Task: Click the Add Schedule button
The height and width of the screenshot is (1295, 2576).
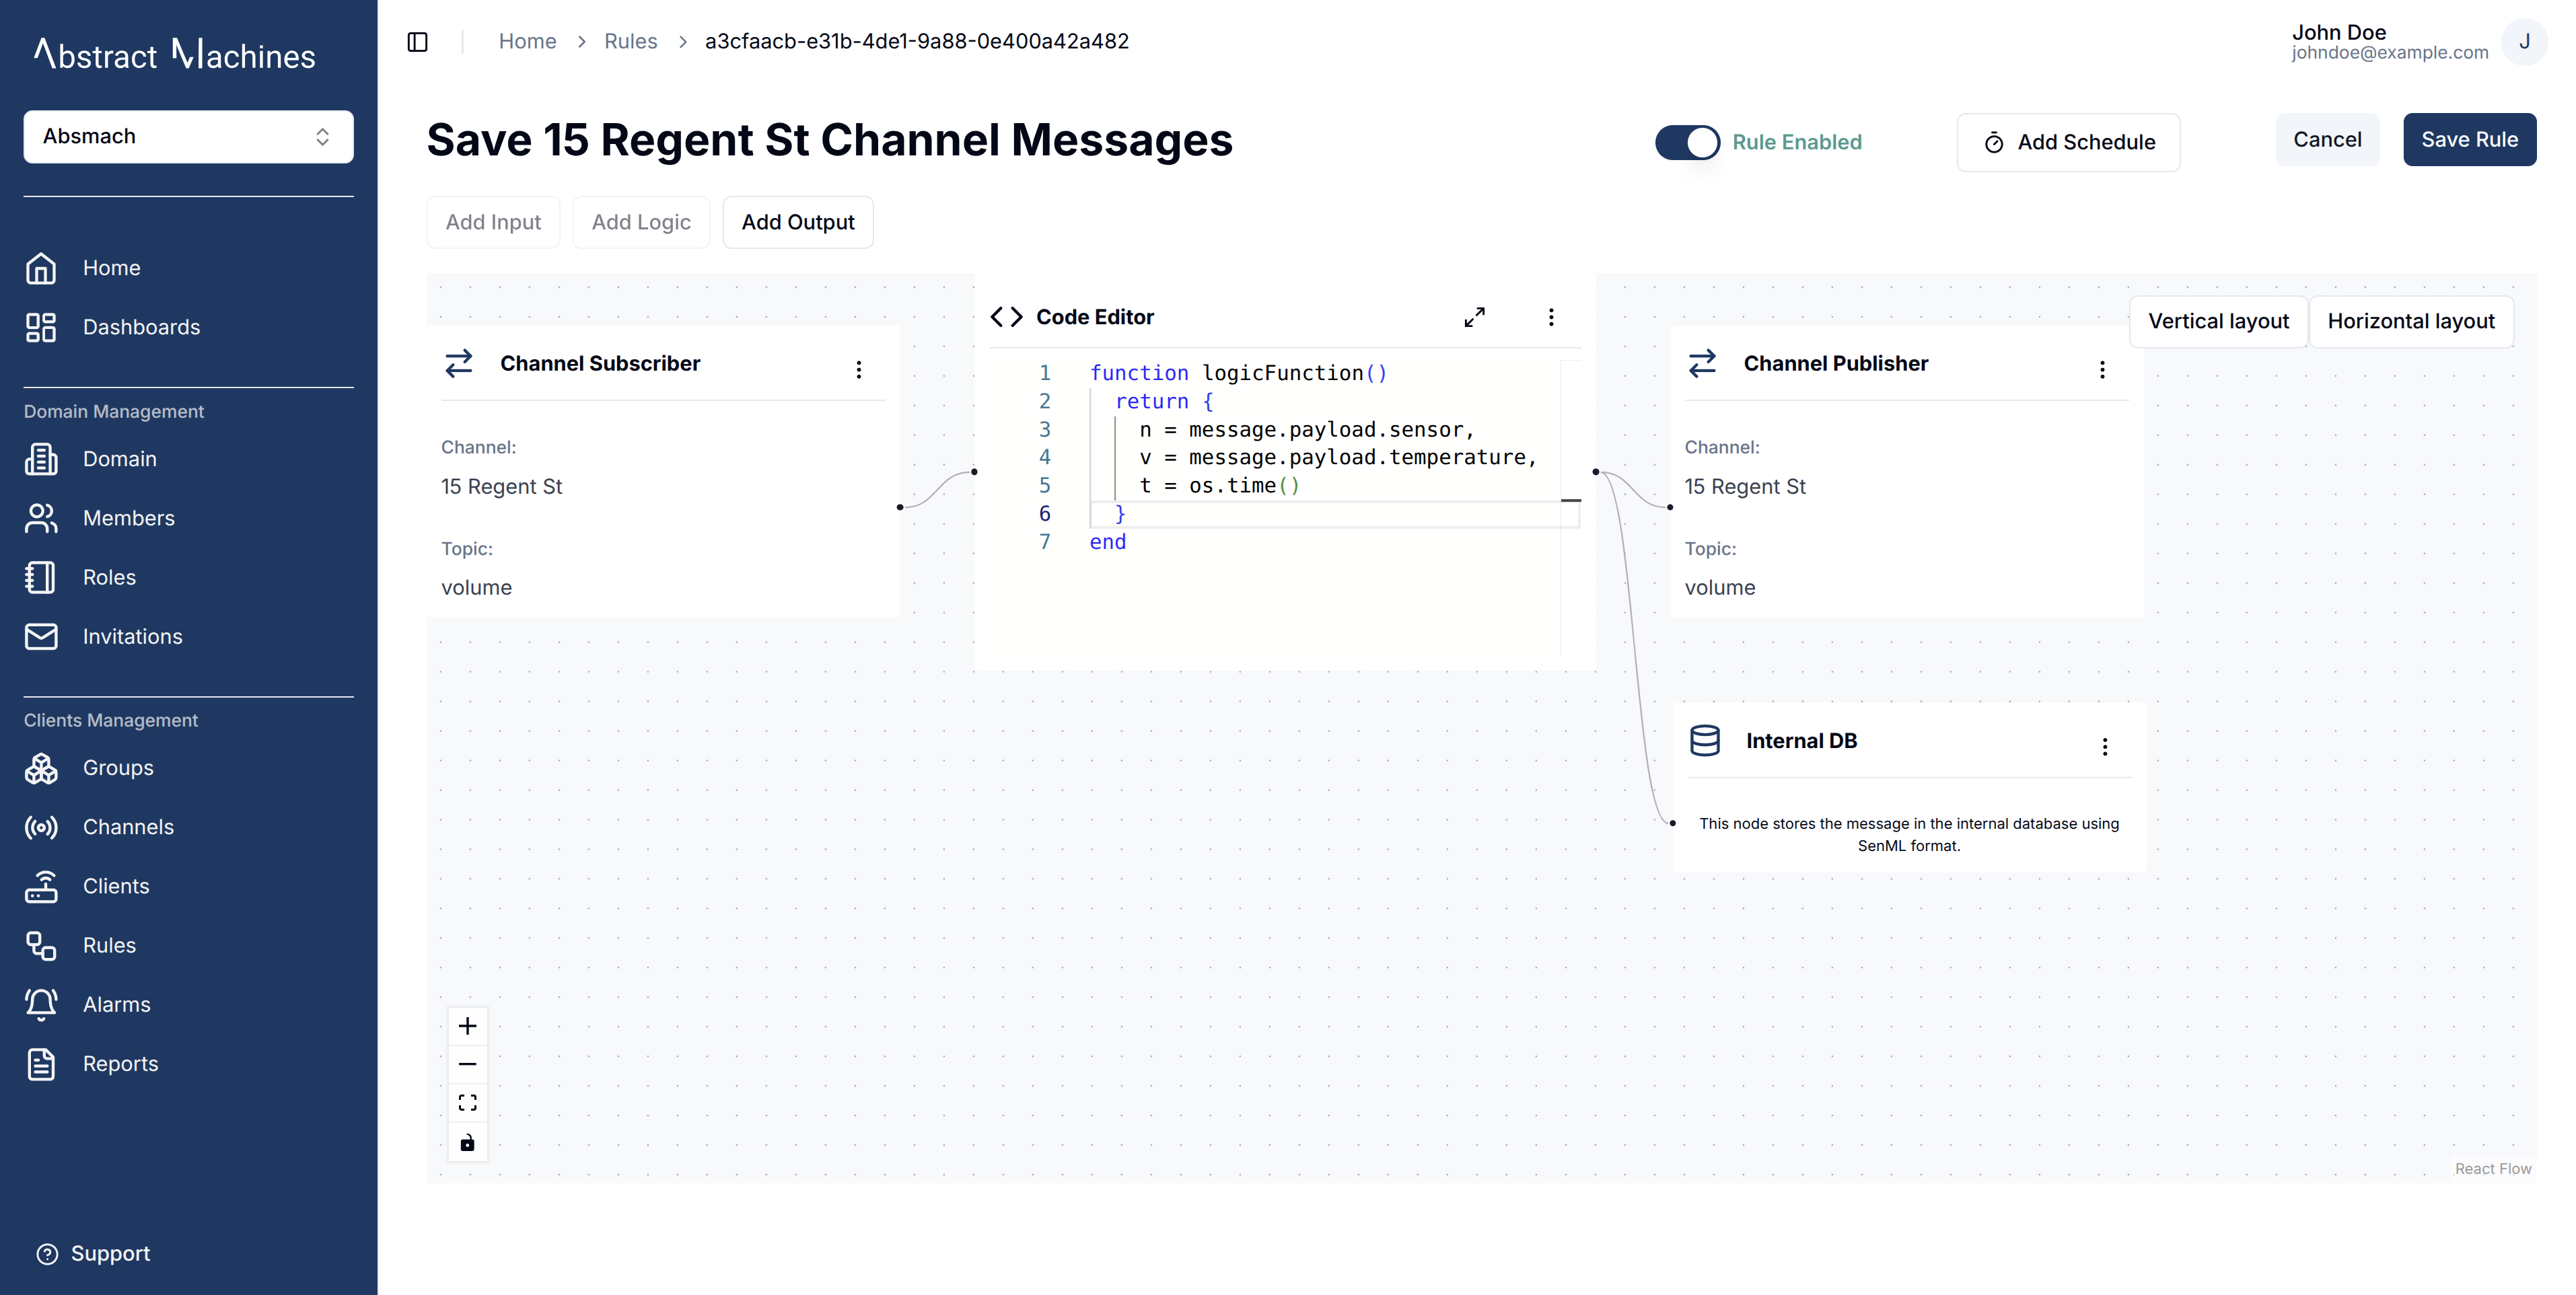Action: pyautogui.click(x=2068, y=142)
